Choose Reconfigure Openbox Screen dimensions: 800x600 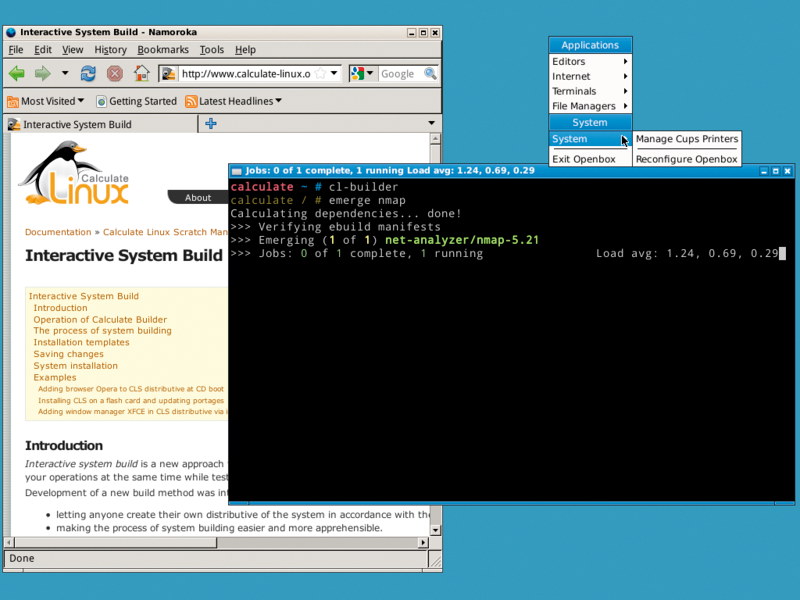687,159
